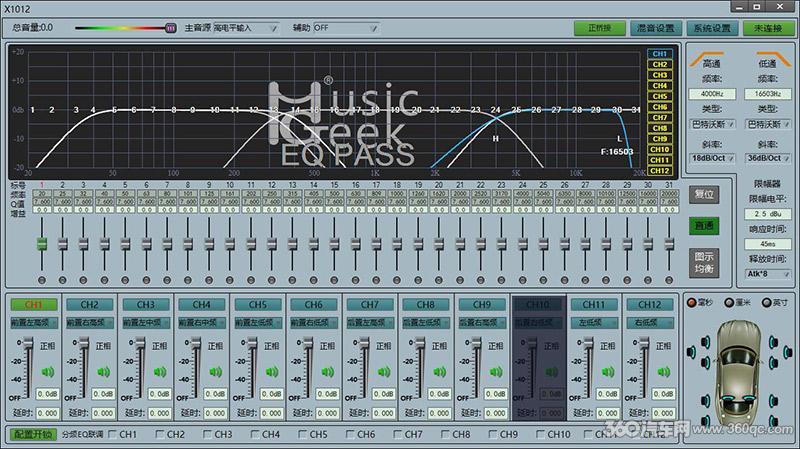This screenshot has width=800, height=449.
Task: Select the 厘米 delay unit radio button
Action: coord(729,303)
